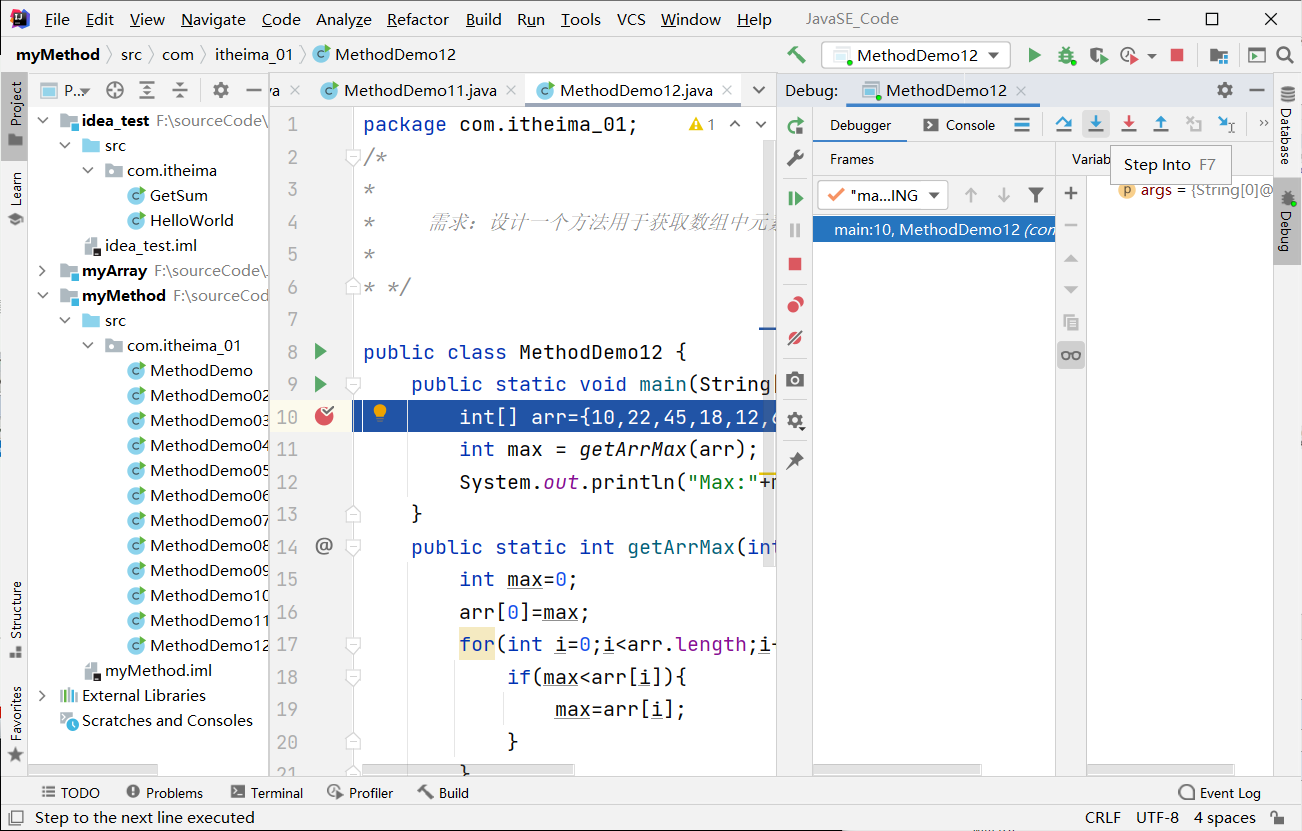Click the wrench Modify Run Configuration icon
This screenshot has width=1302, height=831.
click(x=795, y=158)
